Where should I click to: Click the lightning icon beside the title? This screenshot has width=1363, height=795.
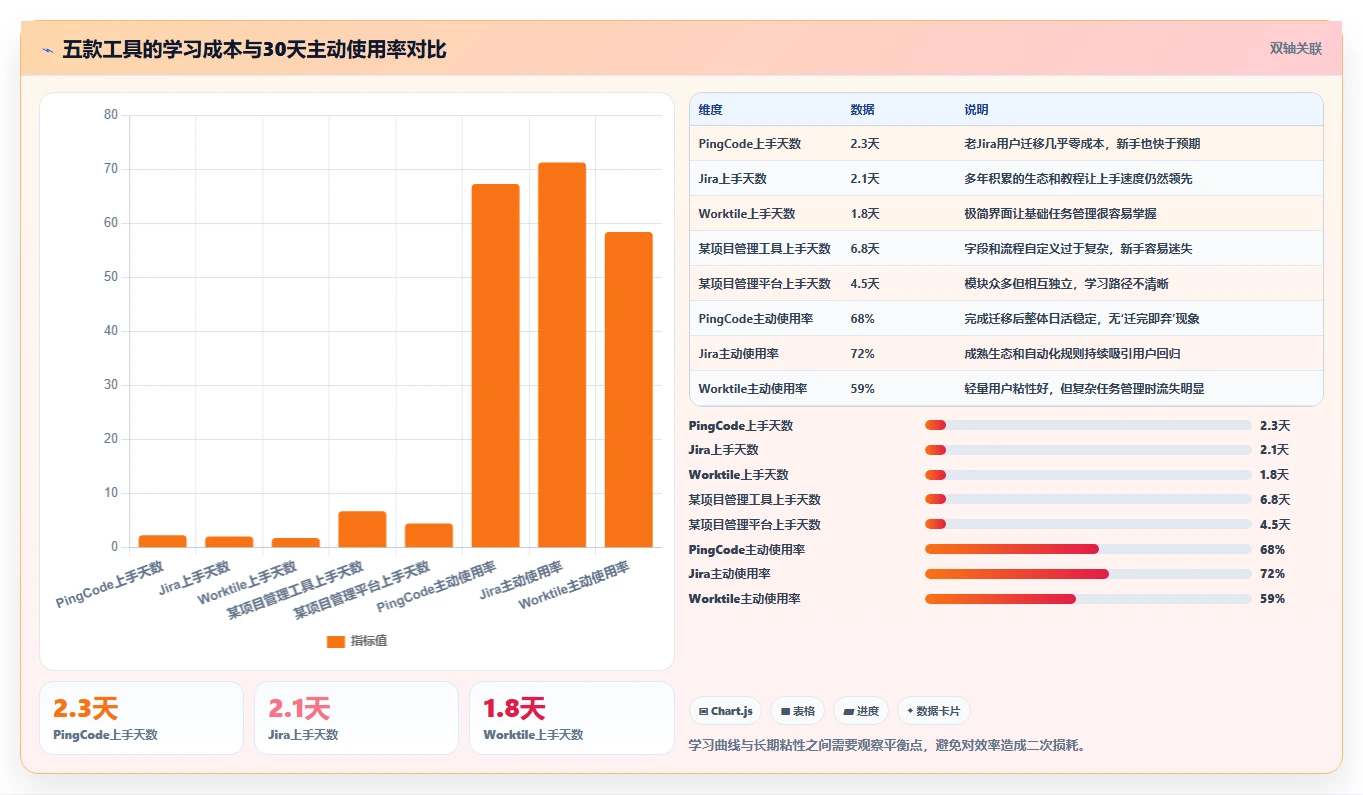pos(48,50)
